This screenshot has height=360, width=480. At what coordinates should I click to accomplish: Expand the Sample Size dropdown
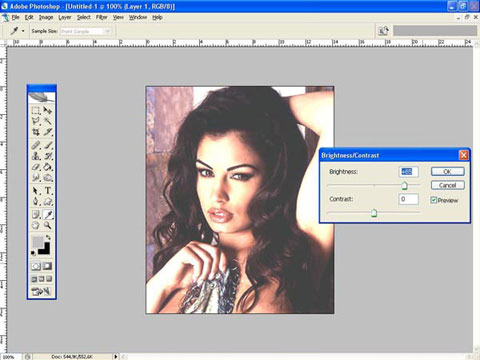[108, 31]
